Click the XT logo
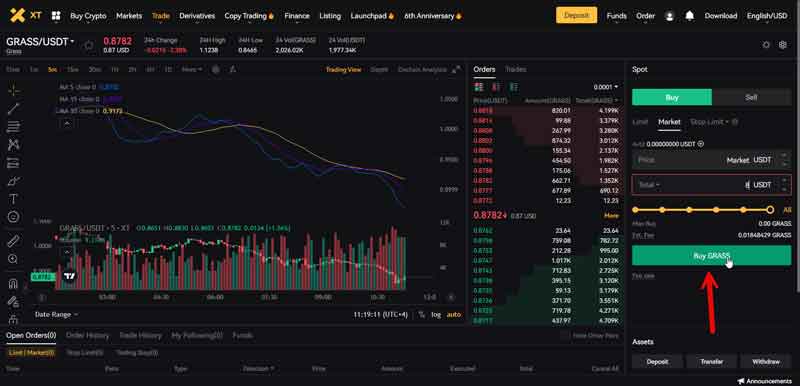The width and height of the screenshot is (800, 386). [26, 15]
